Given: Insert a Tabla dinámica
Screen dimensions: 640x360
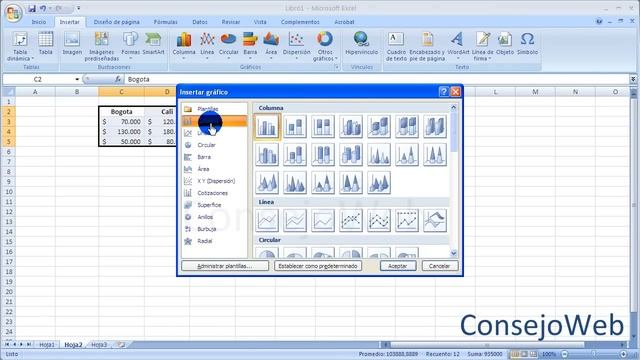Looking at the screenshot, I should click(x=20, y=47).
